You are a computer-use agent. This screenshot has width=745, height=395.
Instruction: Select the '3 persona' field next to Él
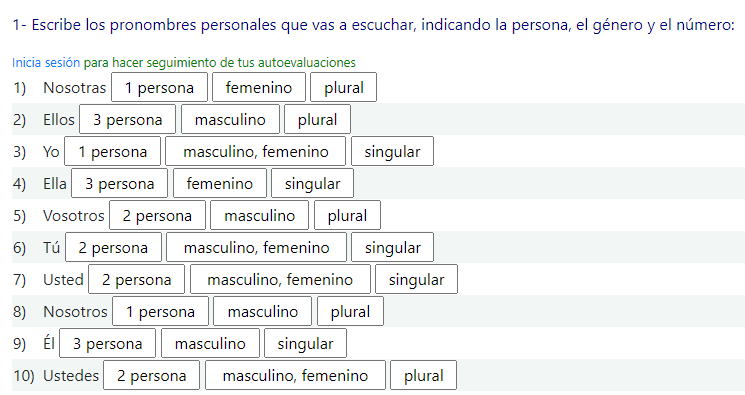[108, 343]
